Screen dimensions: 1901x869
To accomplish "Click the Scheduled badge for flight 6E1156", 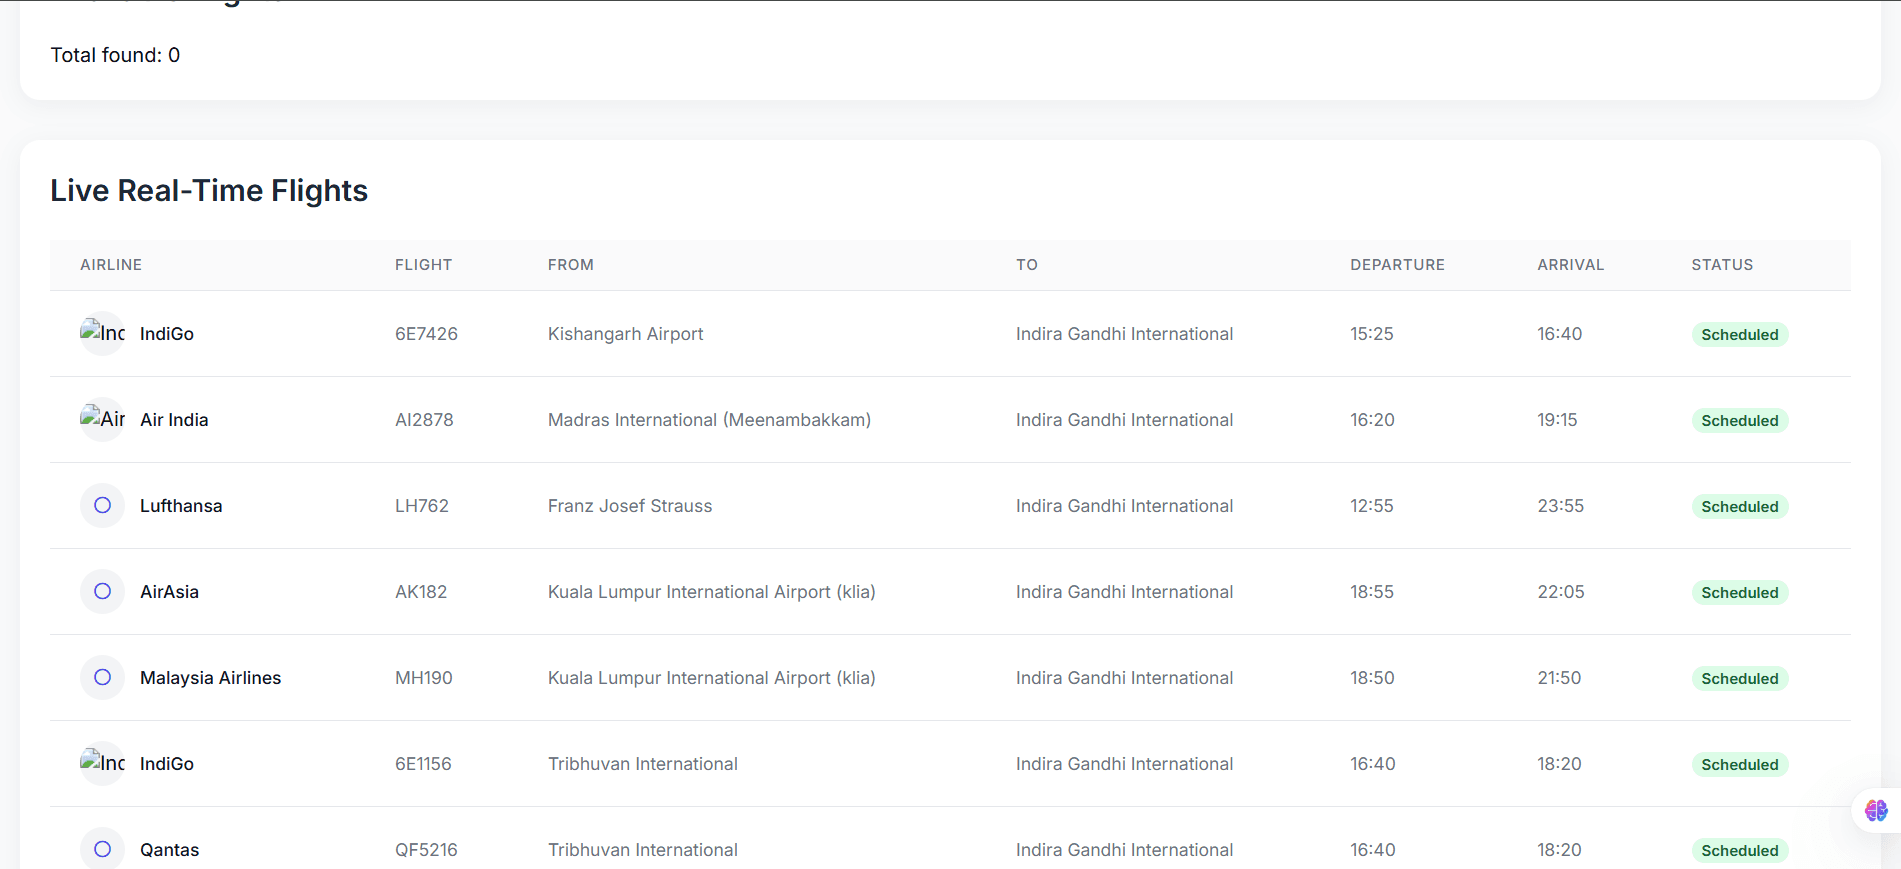I will 1740,765.
